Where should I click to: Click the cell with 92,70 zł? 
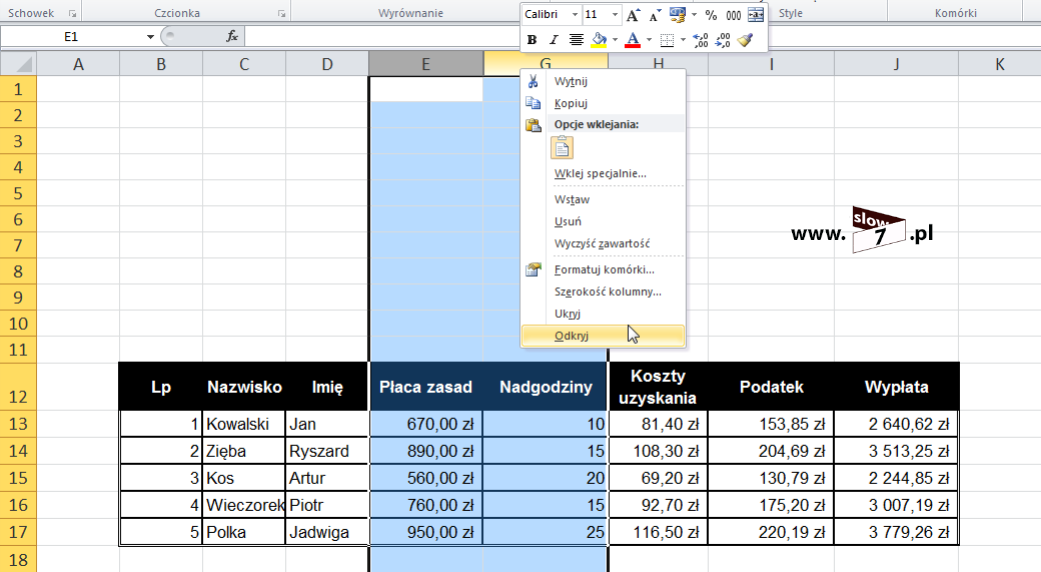point(658,505)
